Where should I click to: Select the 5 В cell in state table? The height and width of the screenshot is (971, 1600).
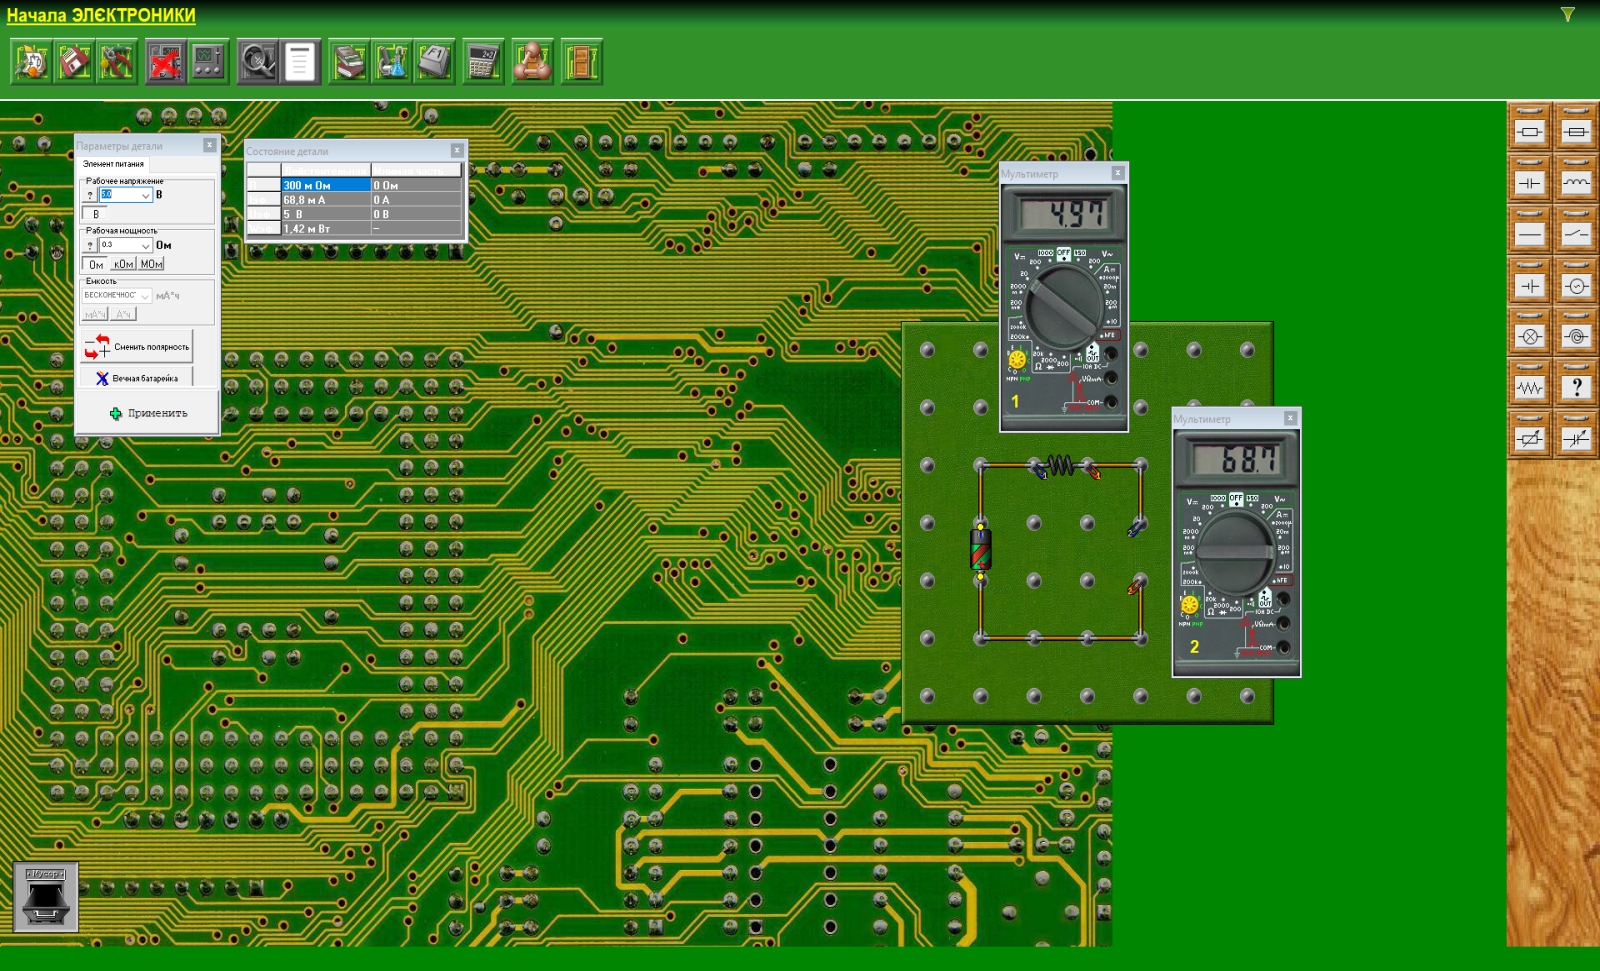[x=325, y=214]
